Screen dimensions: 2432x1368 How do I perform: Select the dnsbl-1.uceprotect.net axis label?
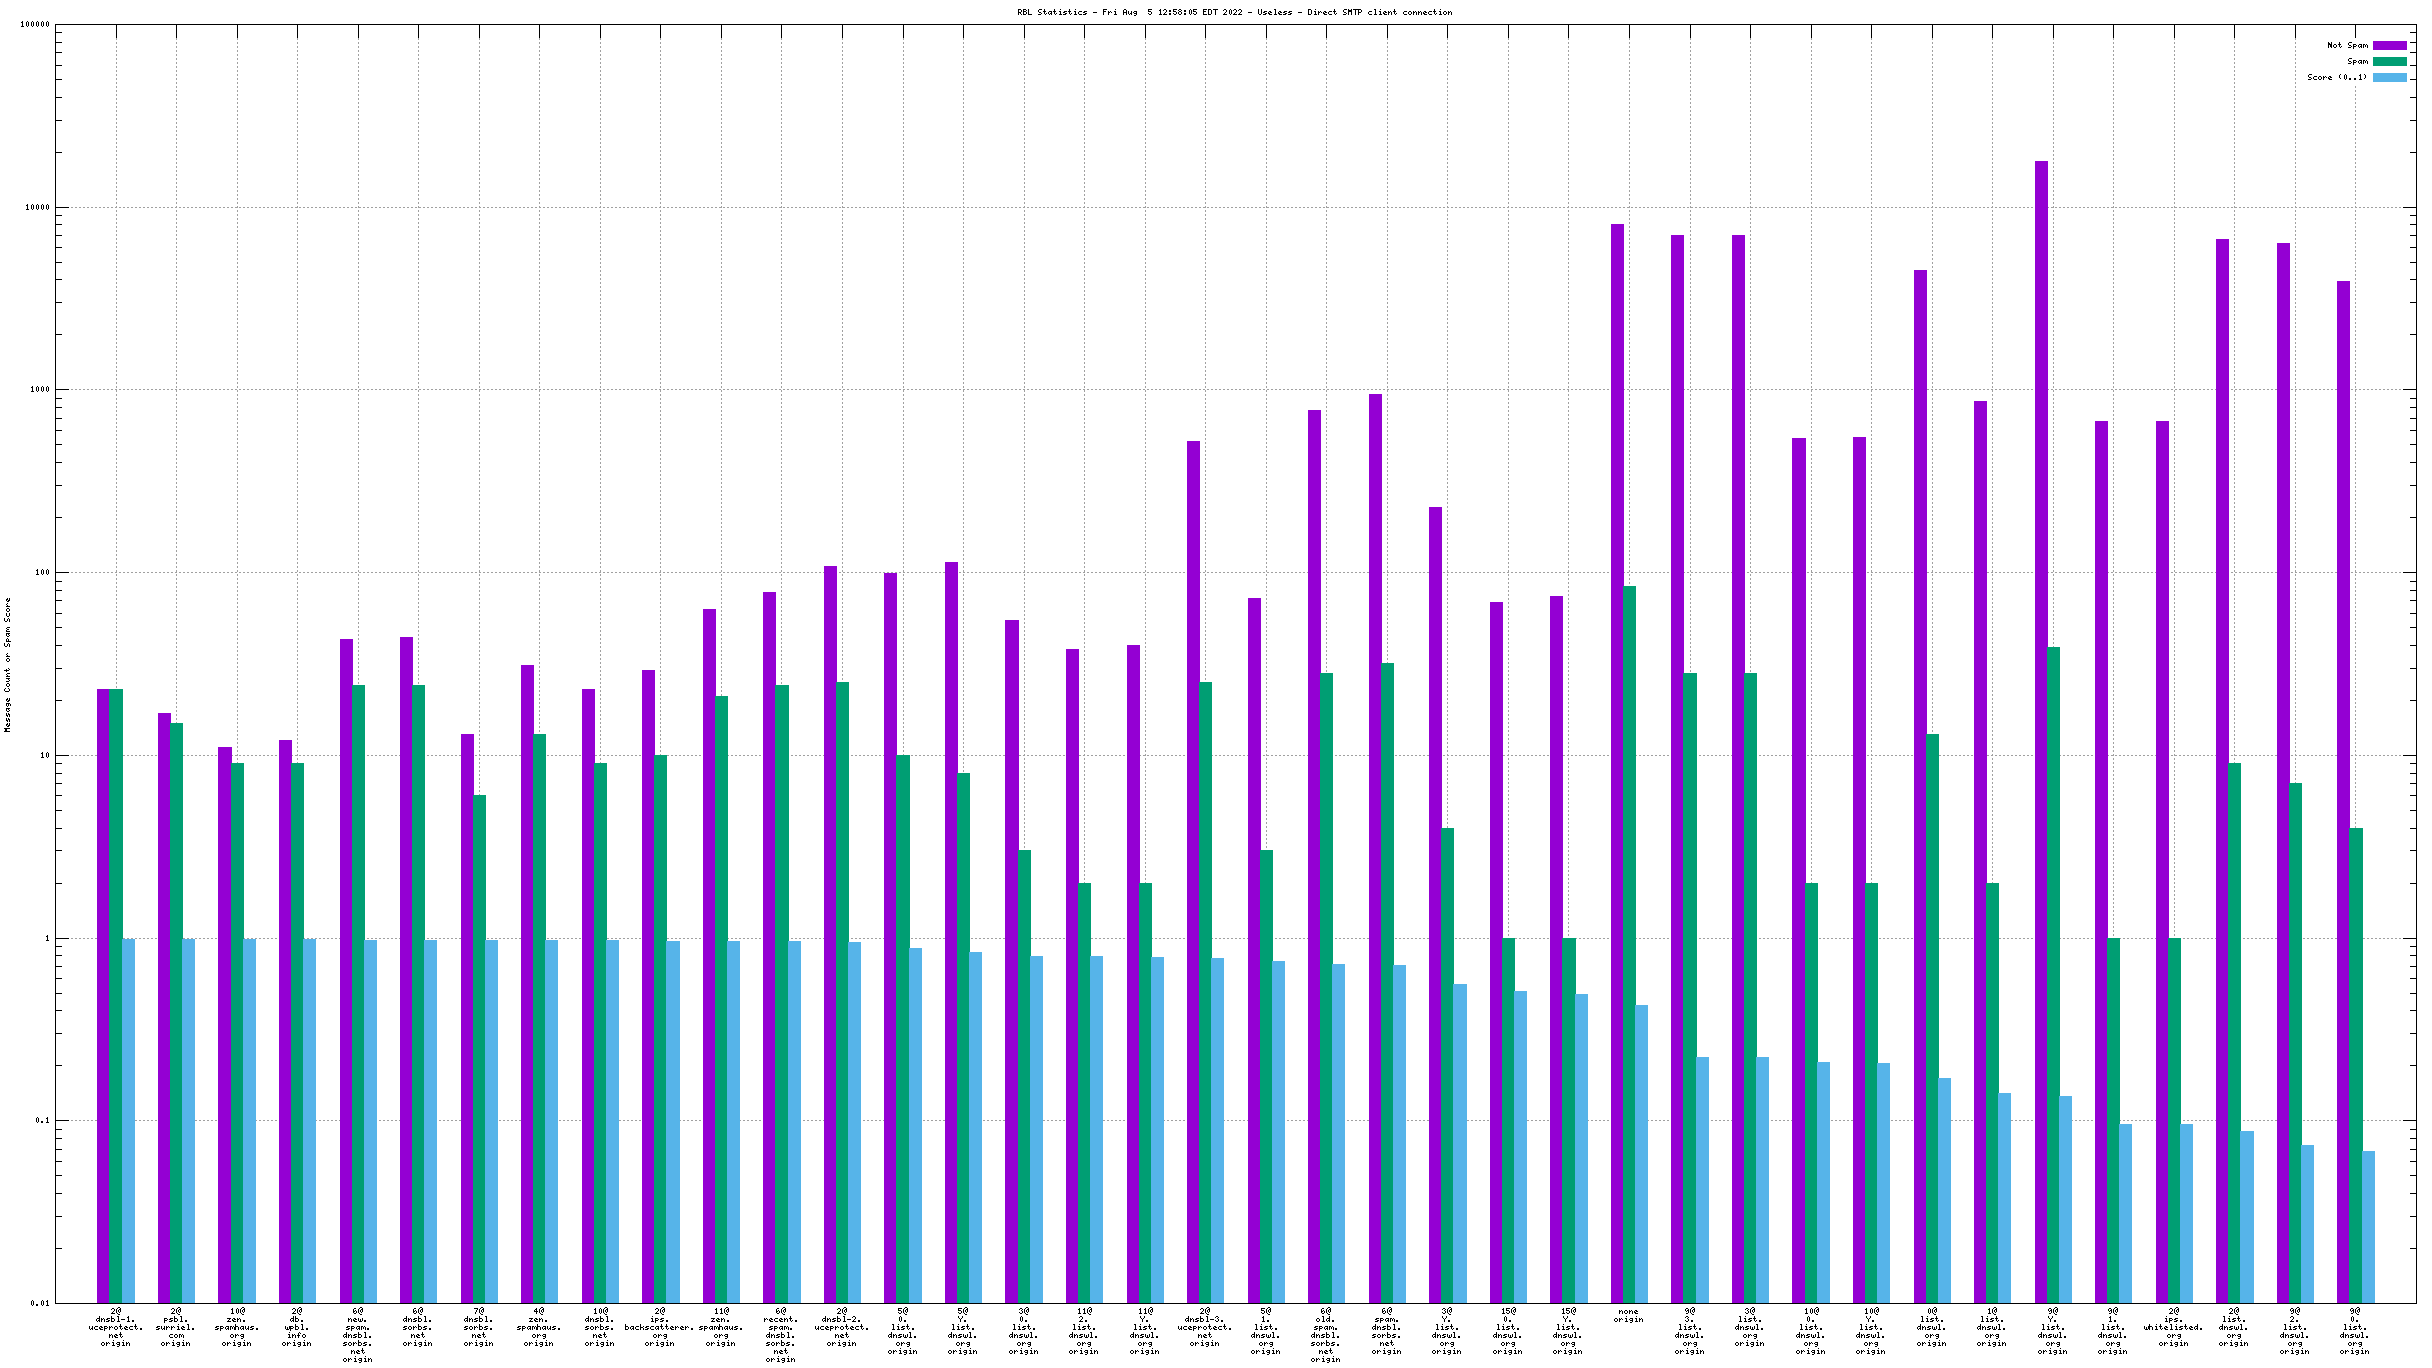pyautogui.click(x=116, y=1327)
